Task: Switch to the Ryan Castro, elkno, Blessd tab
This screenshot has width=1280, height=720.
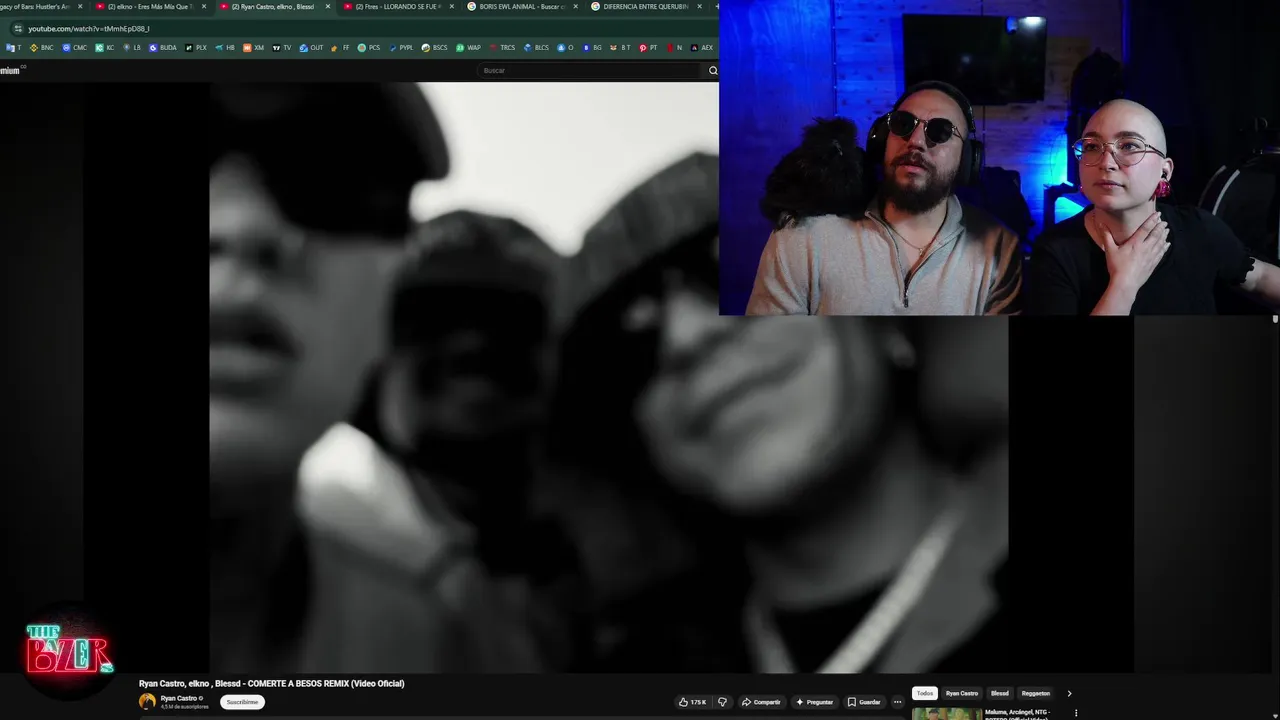Action: tap(277, 6)
